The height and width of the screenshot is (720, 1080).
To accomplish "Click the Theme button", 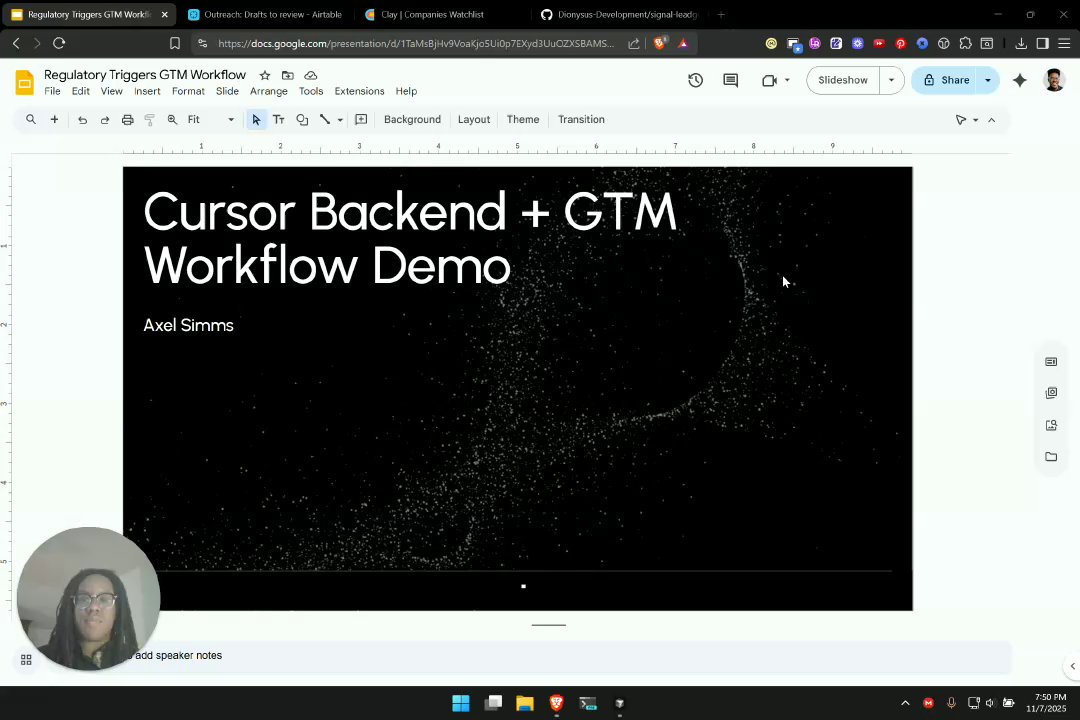I will pyautogui.click(x=523, y=119).
